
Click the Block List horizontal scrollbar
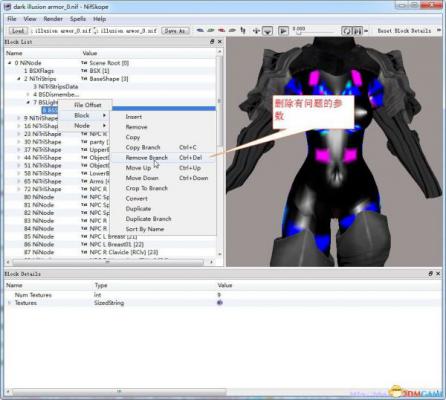[x=109, y=262]
